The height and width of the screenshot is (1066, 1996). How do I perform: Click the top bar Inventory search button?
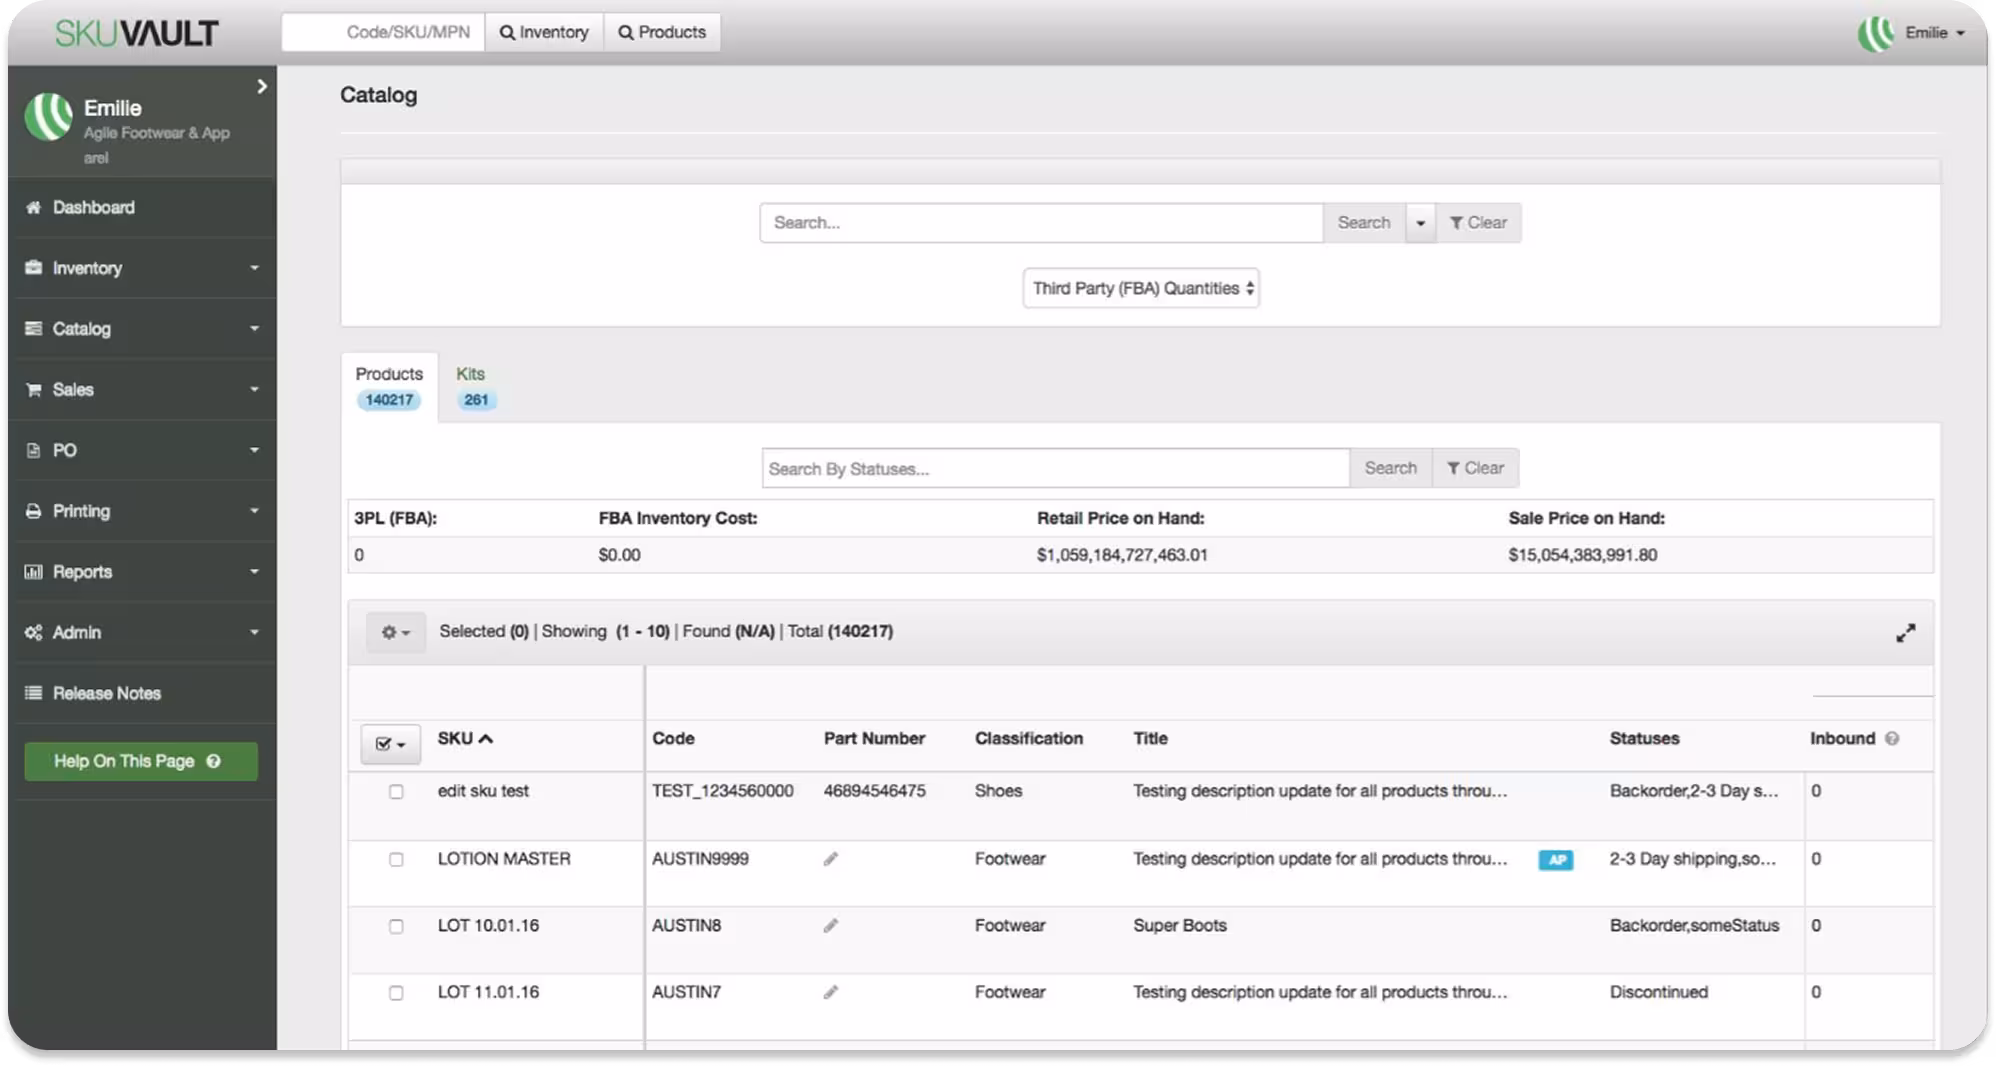pyautogui.click(x=544, y=32)
